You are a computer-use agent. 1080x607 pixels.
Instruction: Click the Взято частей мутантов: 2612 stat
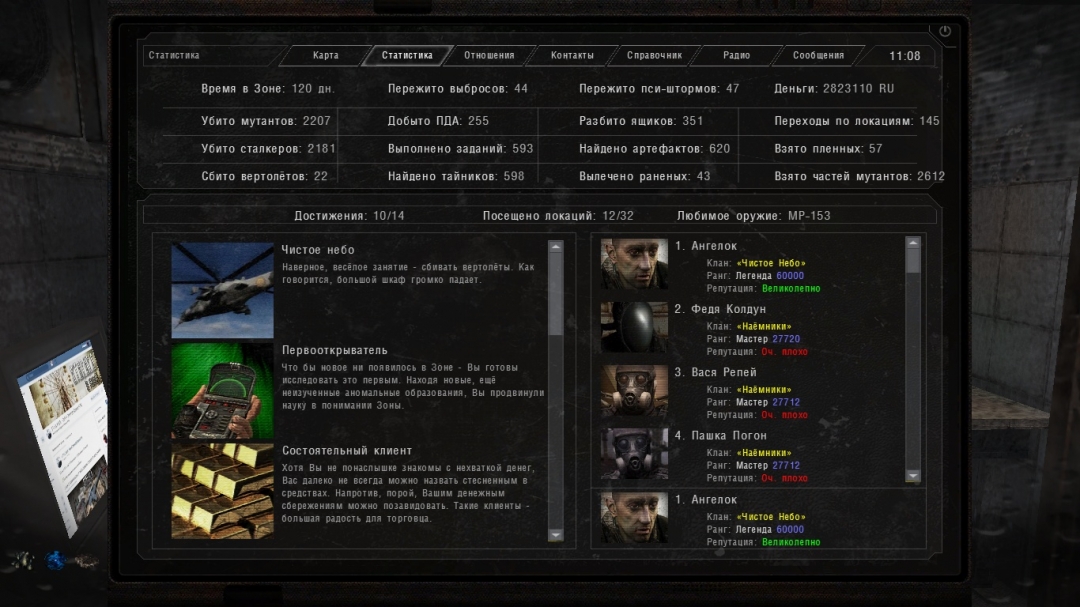(860, 176)
